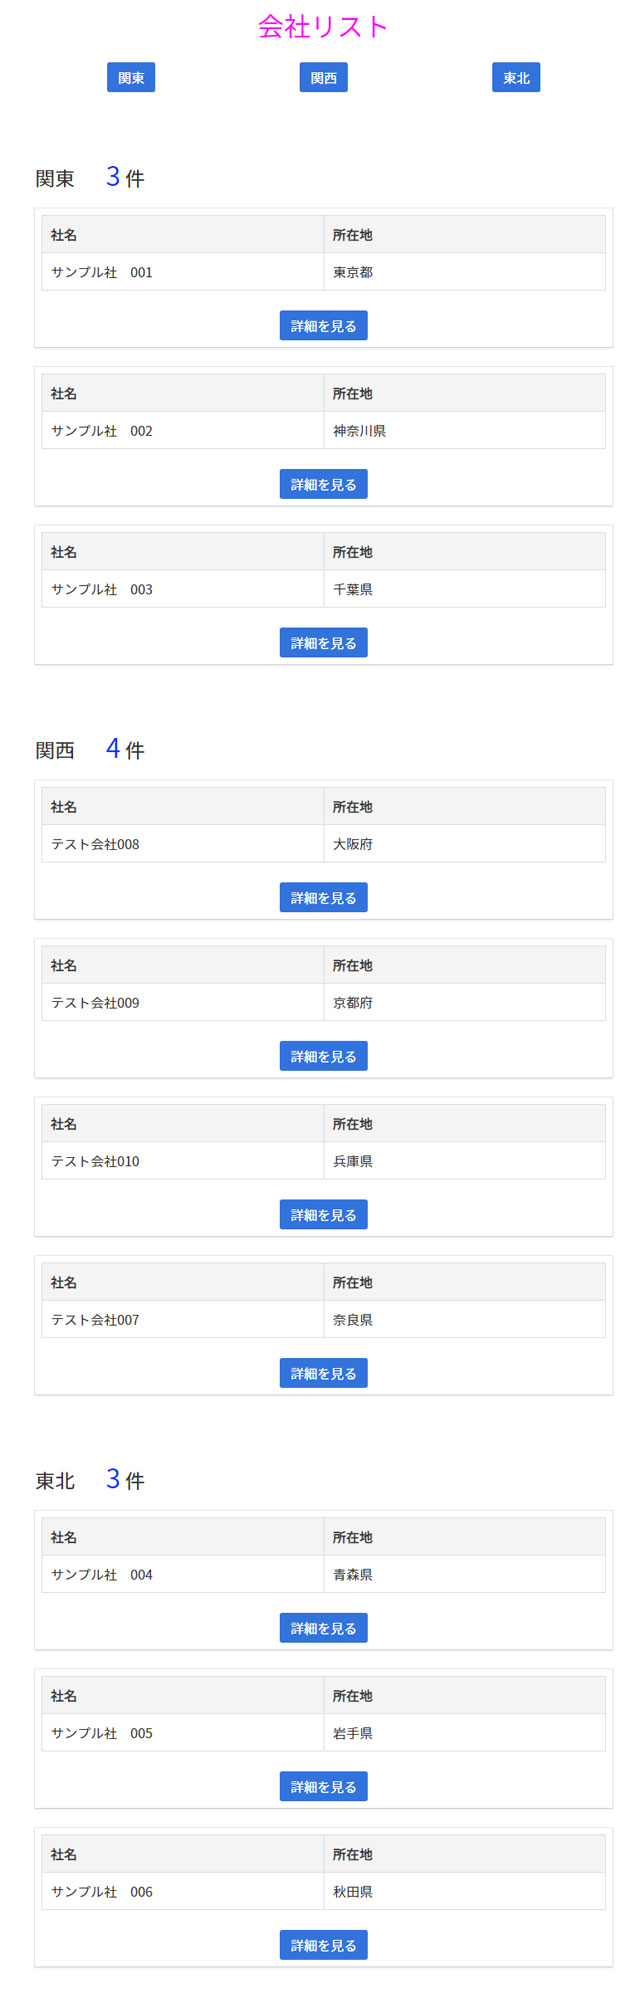Click 詳細を見る for サンプル社 003
The width and height of the screenshot is (640, 1993).
click(x=323, y=643)
